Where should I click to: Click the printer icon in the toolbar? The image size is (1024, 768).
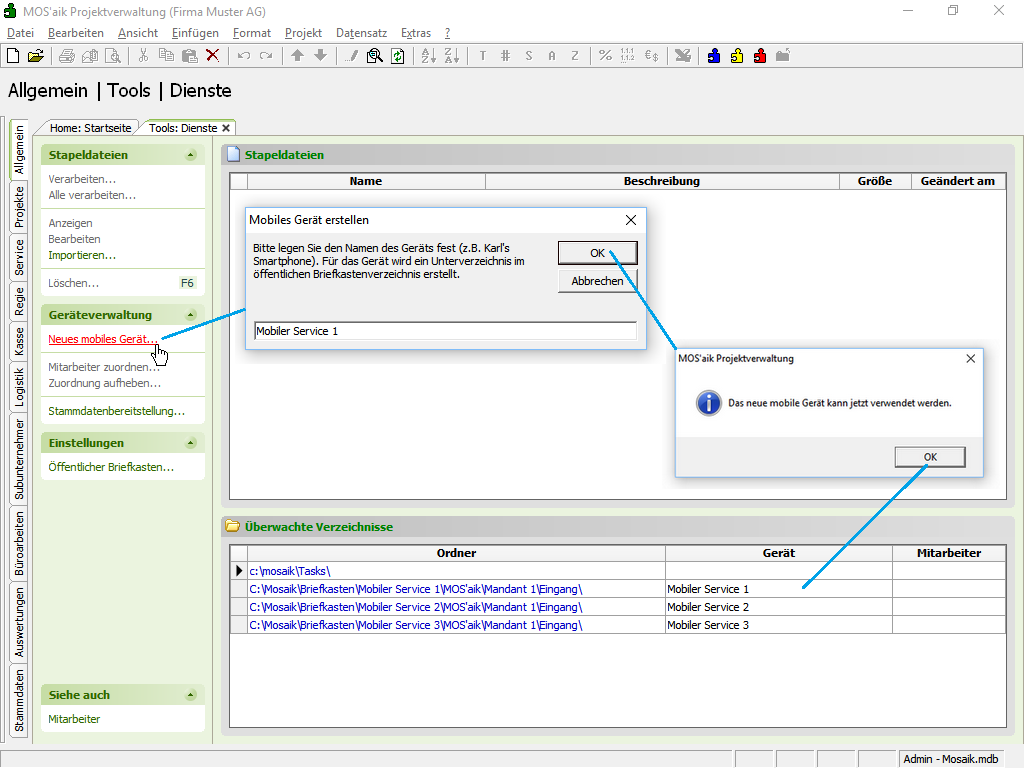point(67,56)
